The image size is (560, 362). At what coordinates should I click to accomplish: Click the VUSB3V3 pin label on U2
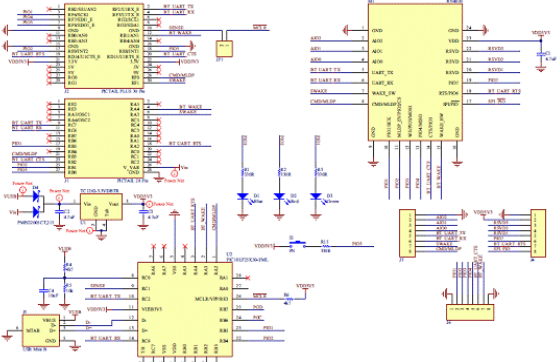click(152, 309)
